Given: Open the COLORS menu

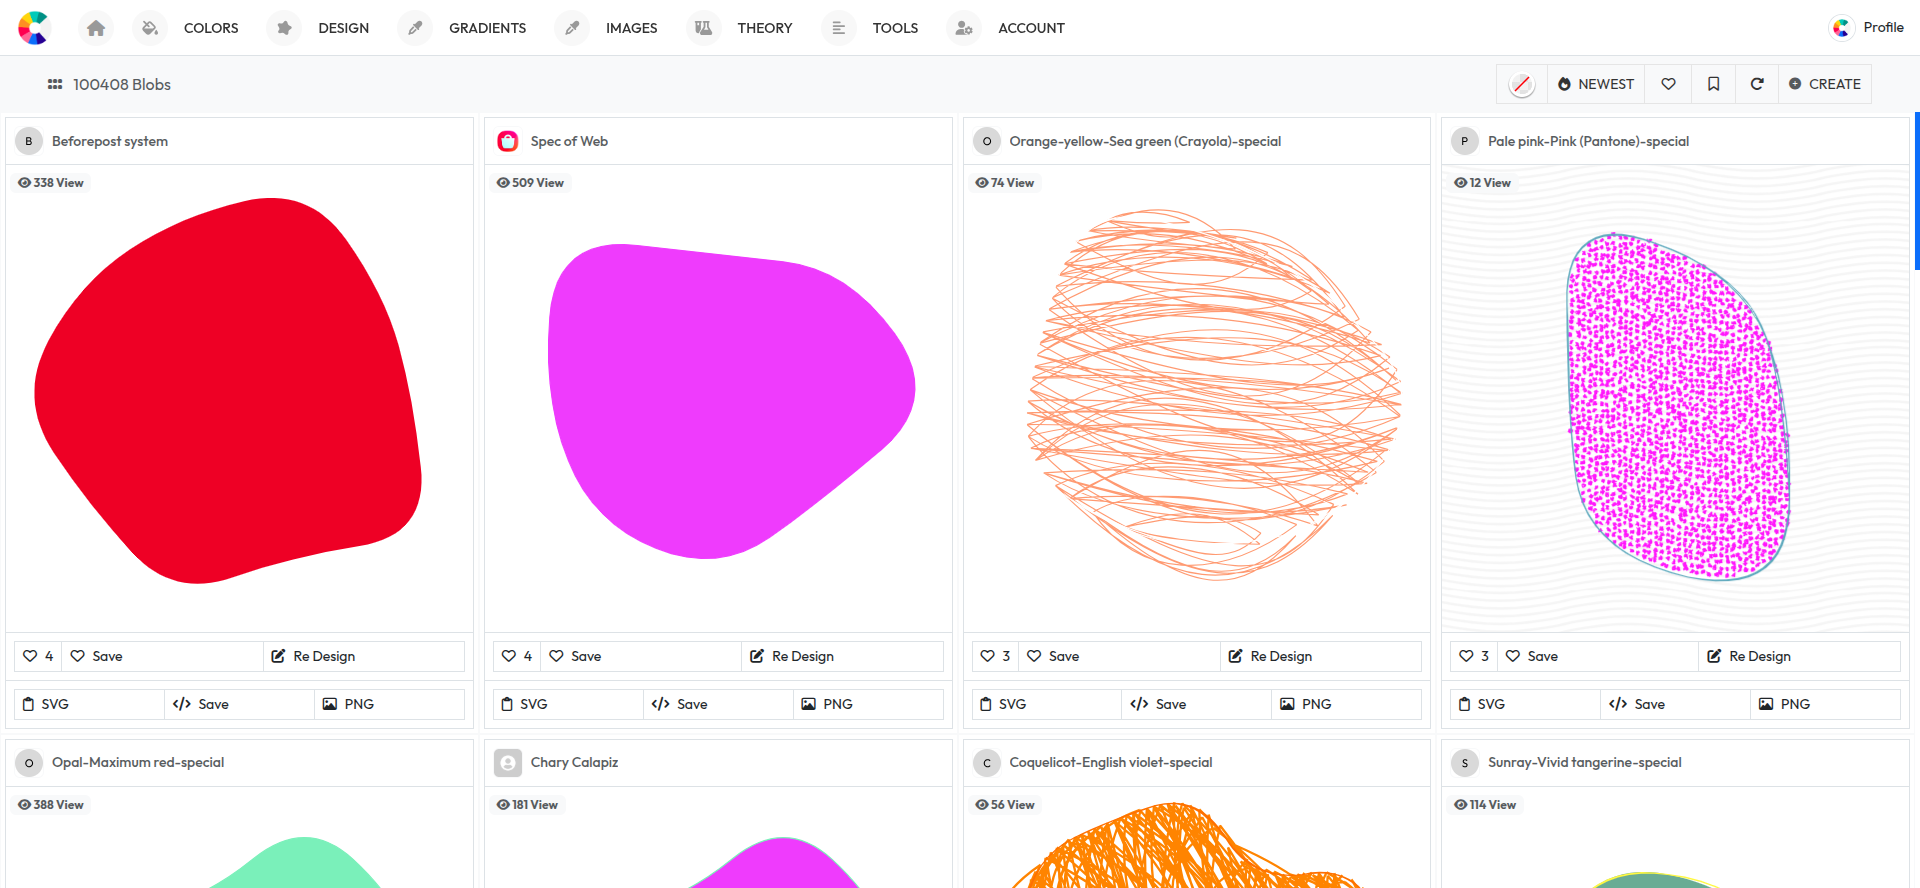Looking at the screenshot, I should [x=211, y=28].
